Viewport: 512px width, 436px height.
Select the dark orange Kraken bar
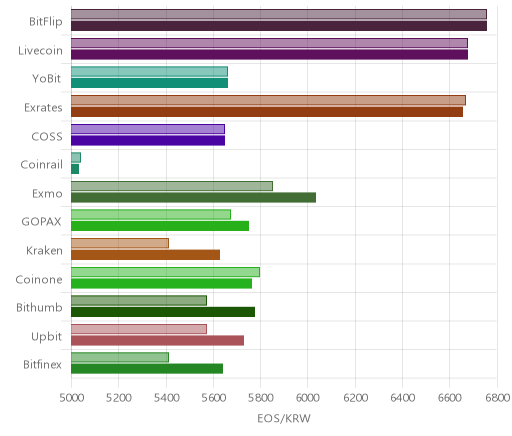(145, 255)
